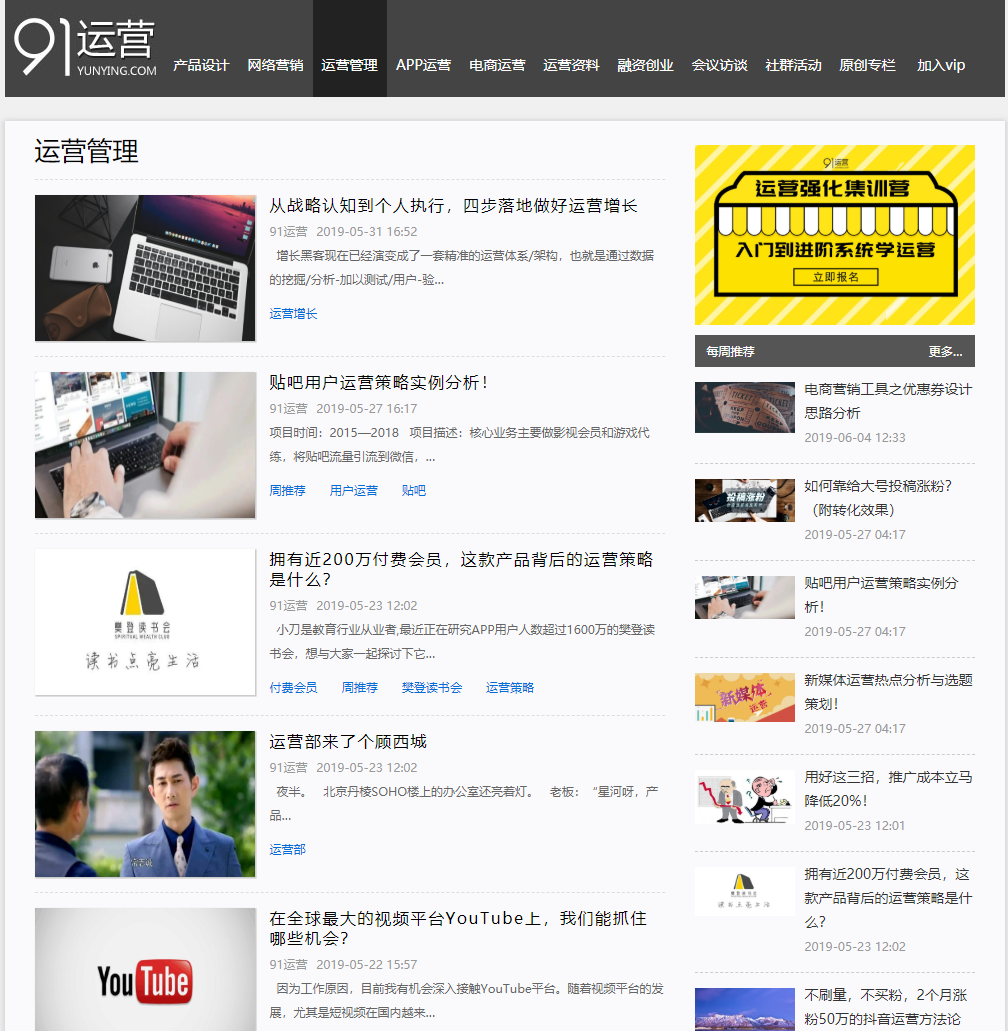Open the snowy mountain sidebar thumbnail
This screenshot has width=1008, height=1031.
(x=744, y=1009)
